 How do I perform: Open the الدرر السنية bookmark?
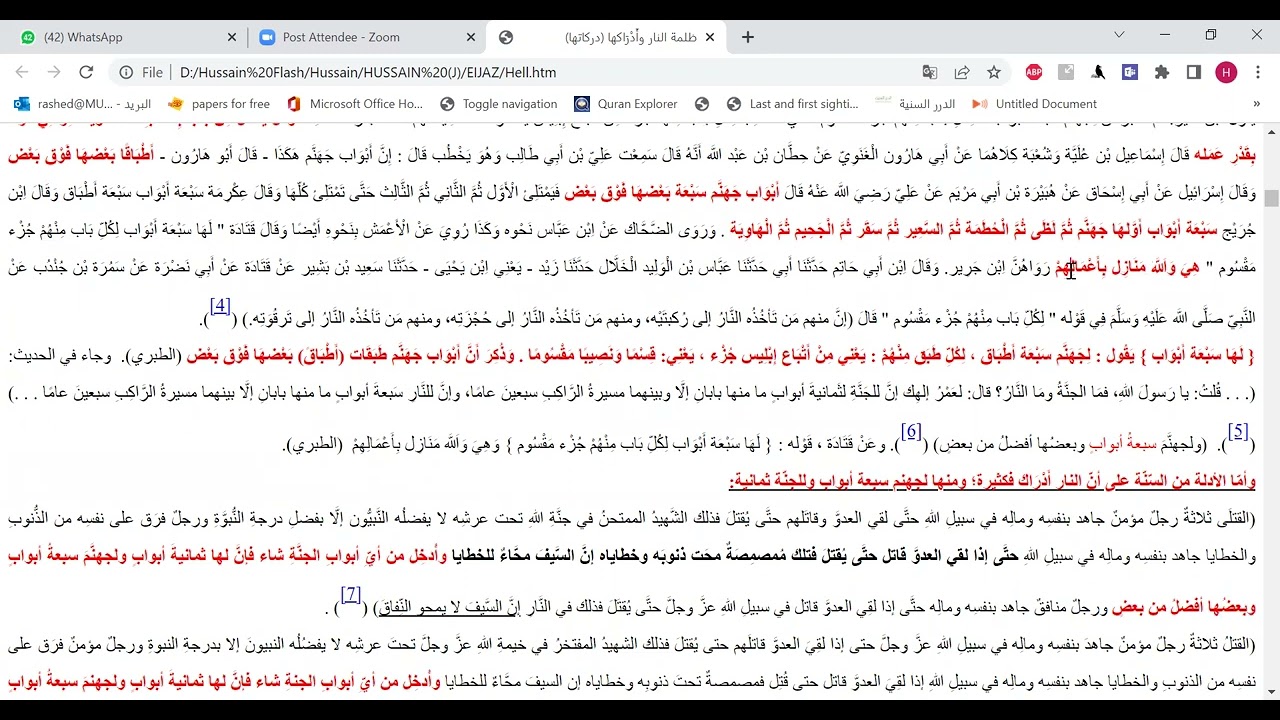tap(915, 104)
